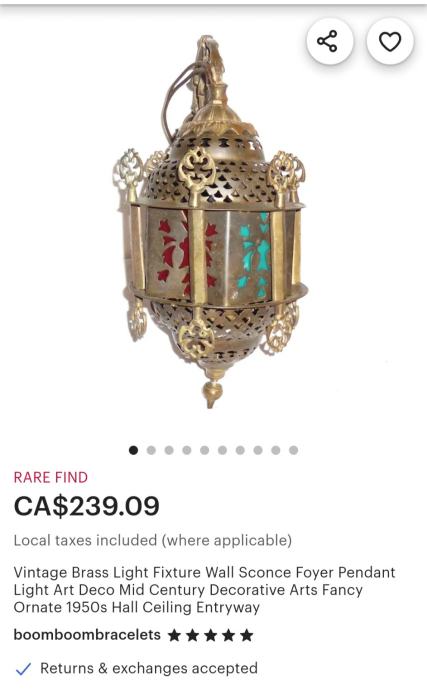Screen dimensions: 427x690
Task: Tap the Vintage Brass Light Fixture title
Action: pyautogui.click(x=204, y=590)
